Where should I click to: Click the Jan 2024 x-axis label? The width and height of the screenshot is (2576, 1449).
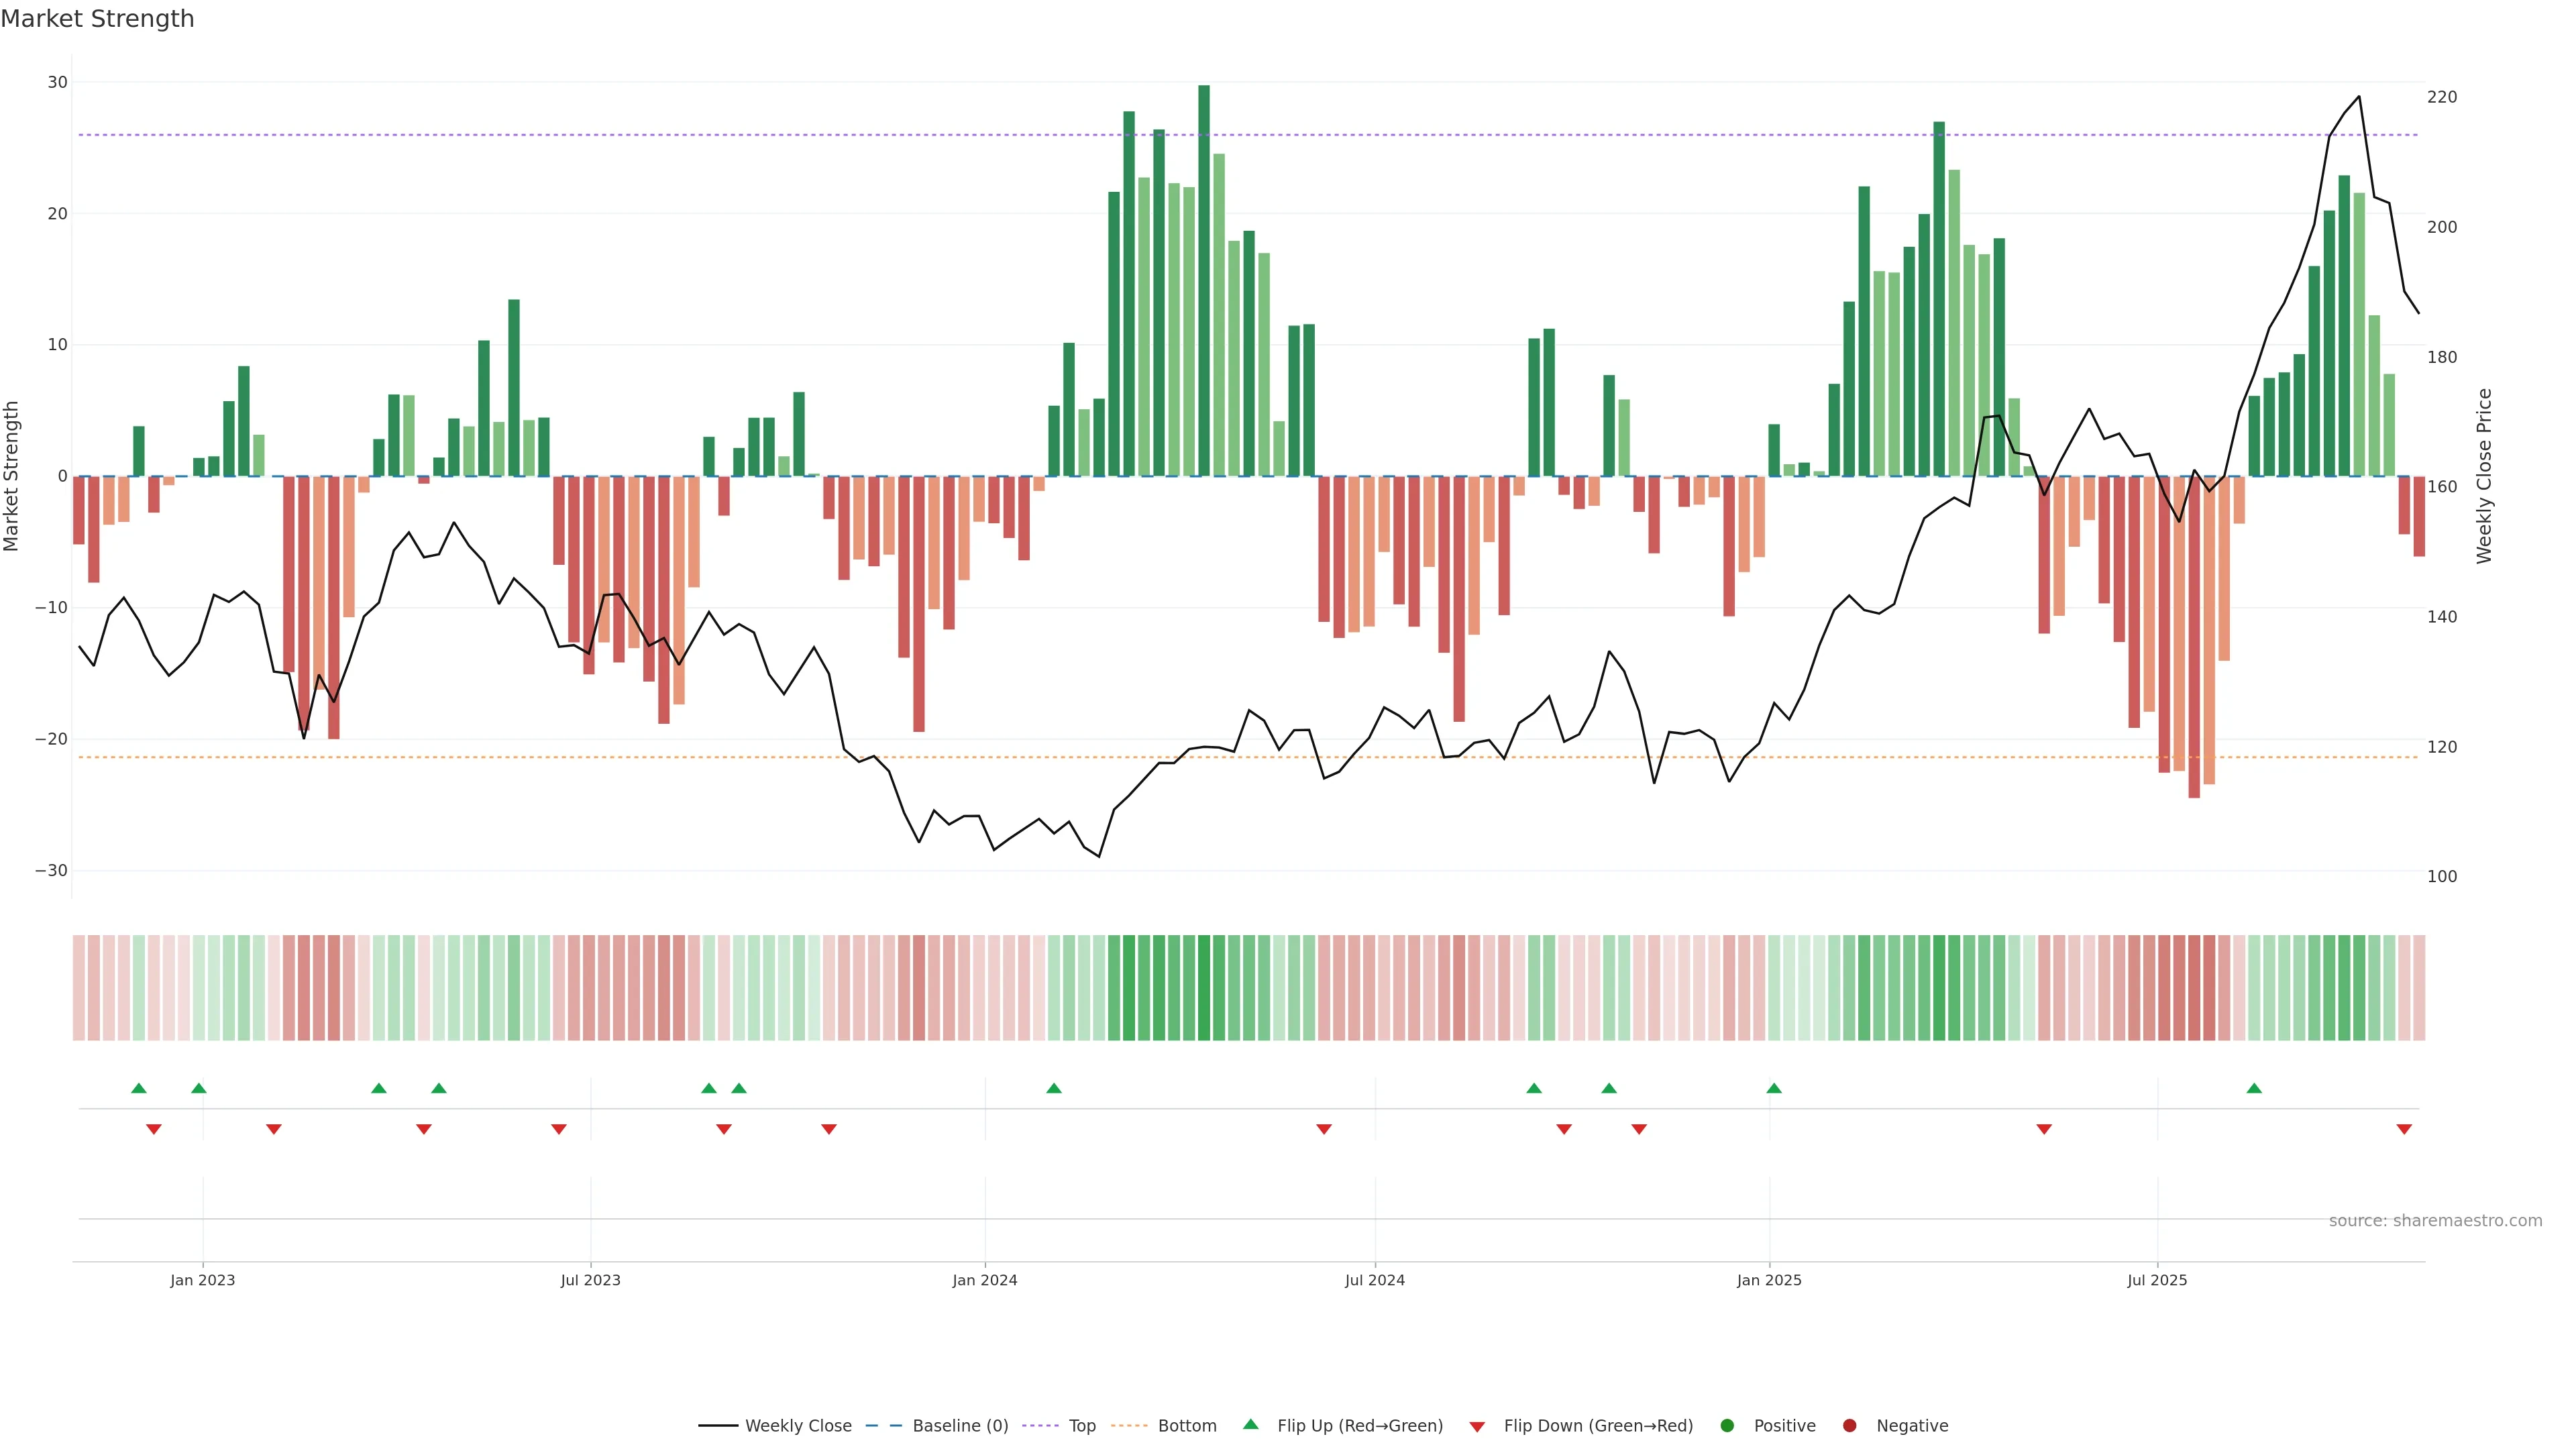[984, 1280]
